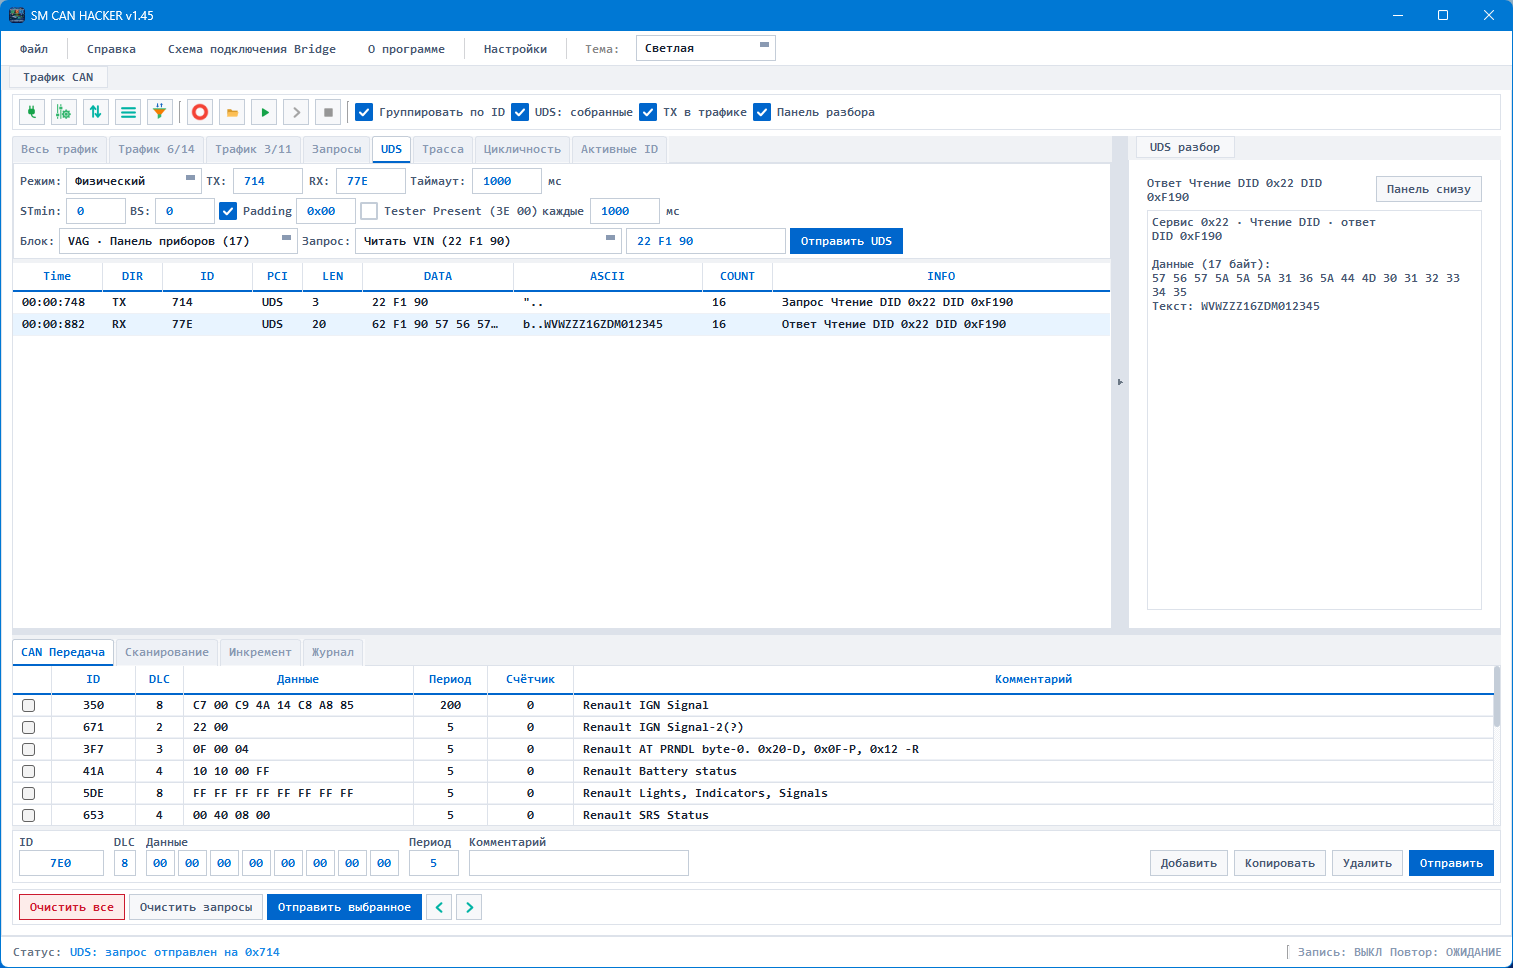The width and height of the screenshot is (1513, 968).
Task: Open the Запрос request dropdown
Action: 489,241
